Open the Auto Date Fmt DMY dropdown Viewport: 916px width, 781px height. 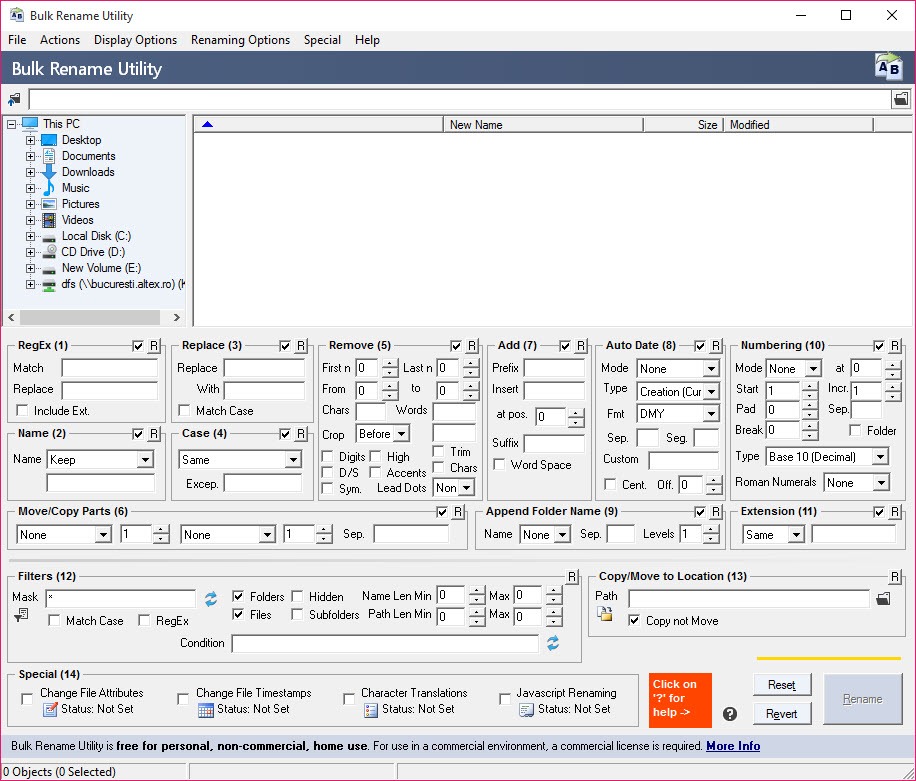pos(710,414)
